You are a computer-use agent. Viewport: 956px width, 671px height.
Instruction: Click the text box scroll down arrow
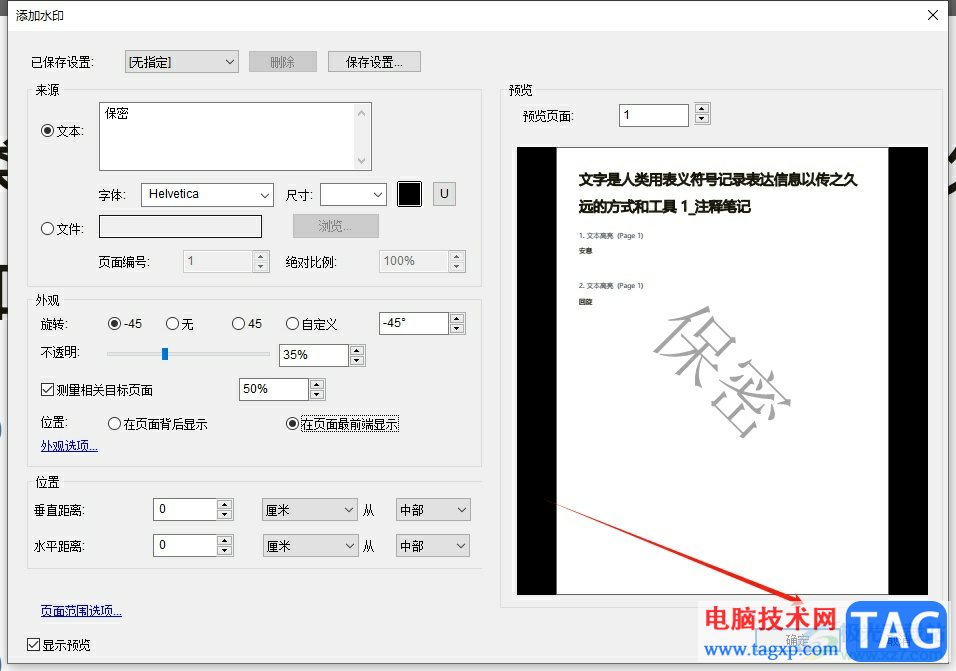click(x=362, y=161)
